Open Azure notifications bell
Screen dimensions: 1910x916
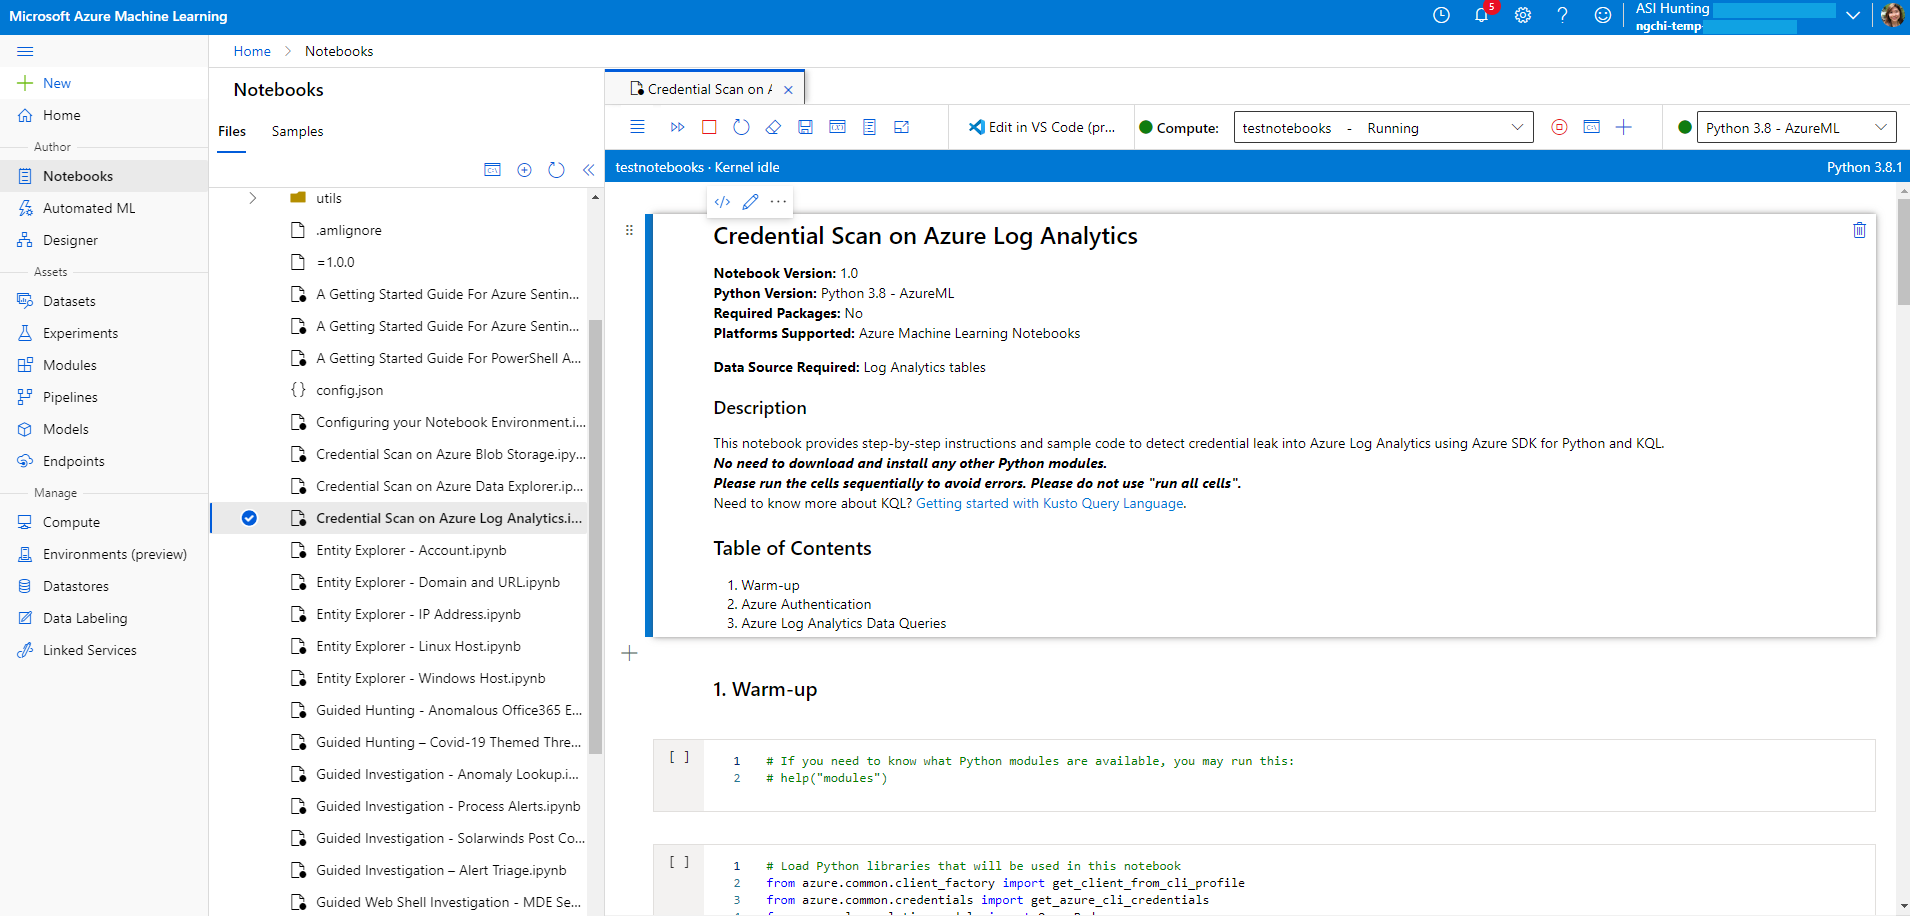[1482, 16]
